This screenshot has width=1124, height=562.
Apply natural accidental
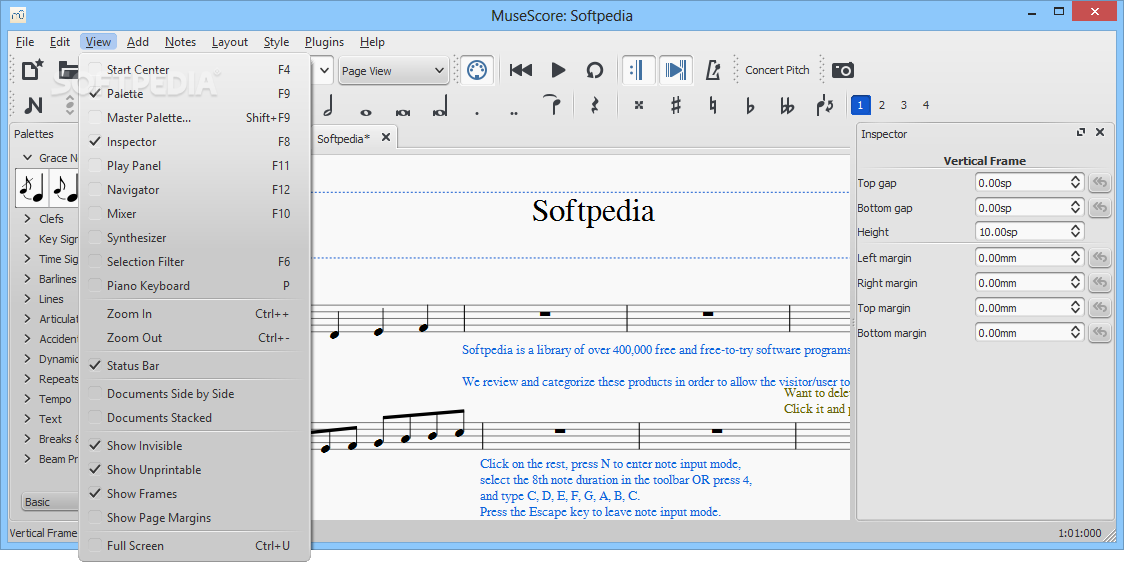pos(713,105)
